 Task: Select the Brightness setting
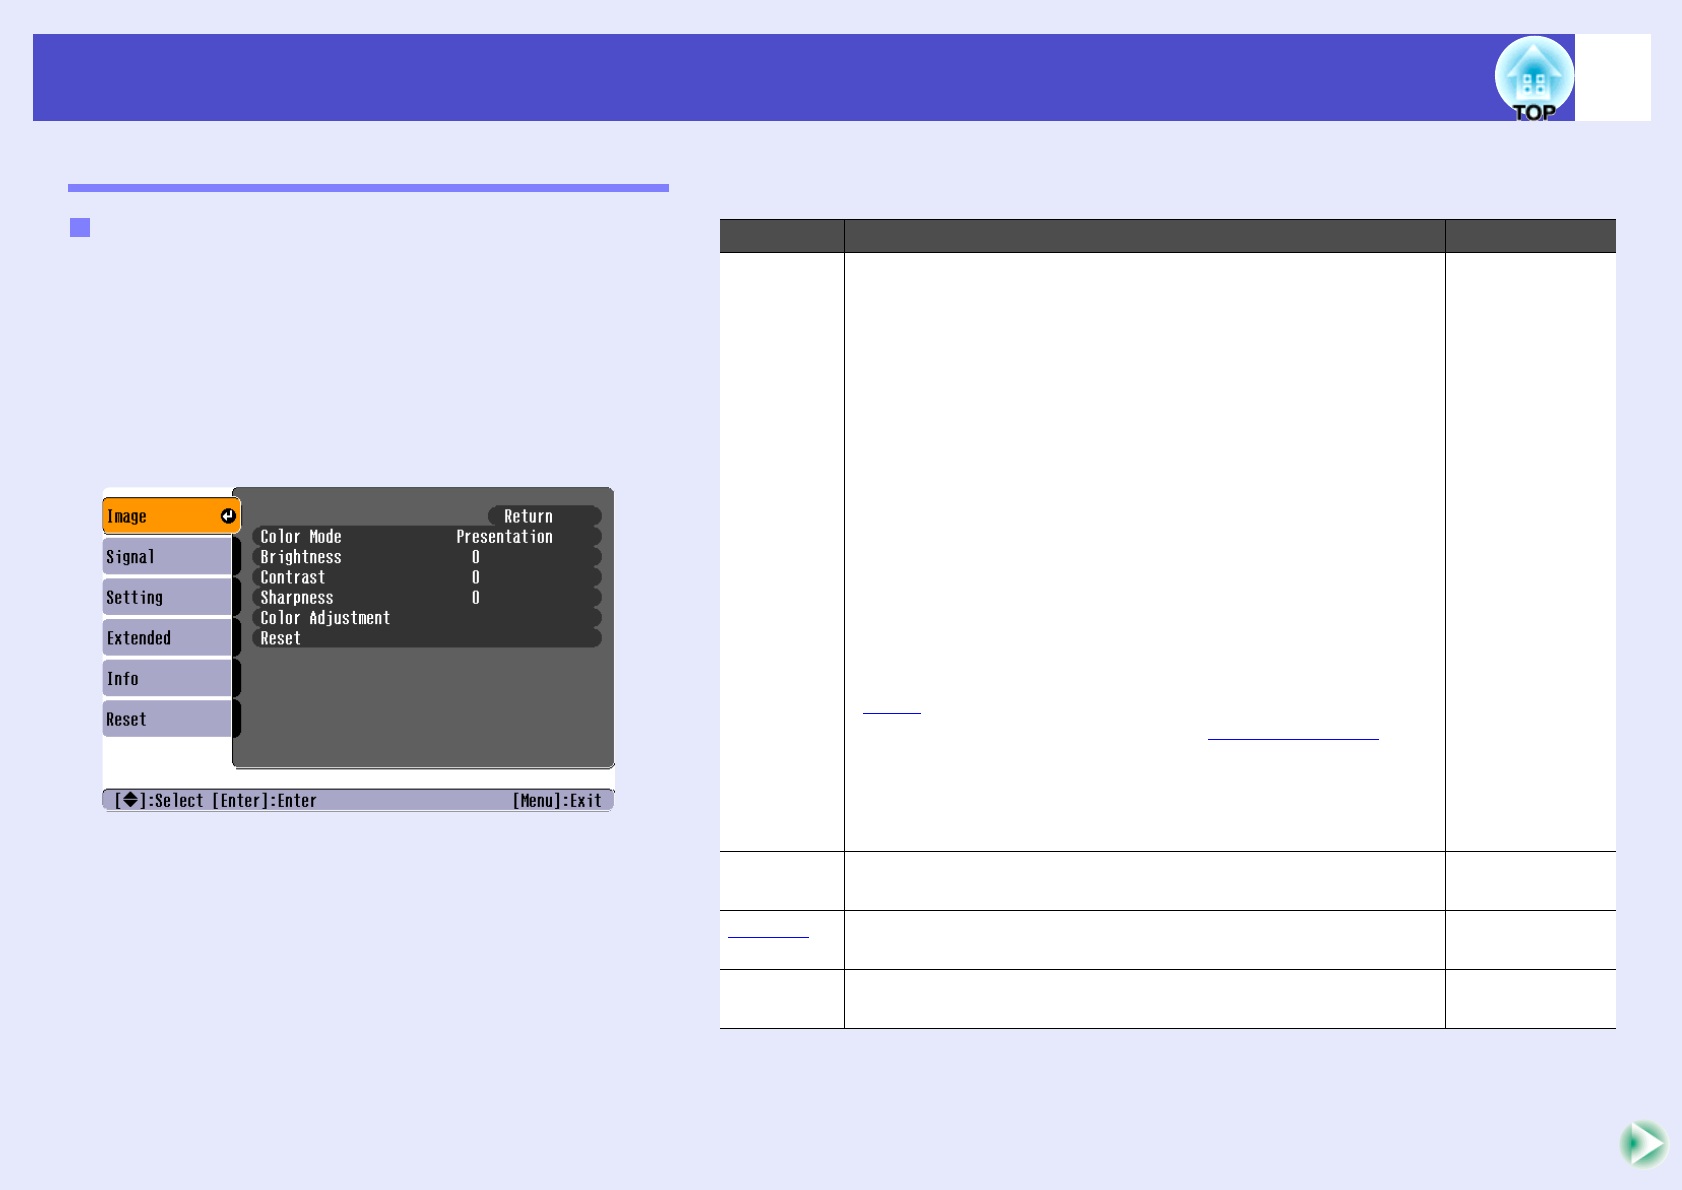pos(427,557)
